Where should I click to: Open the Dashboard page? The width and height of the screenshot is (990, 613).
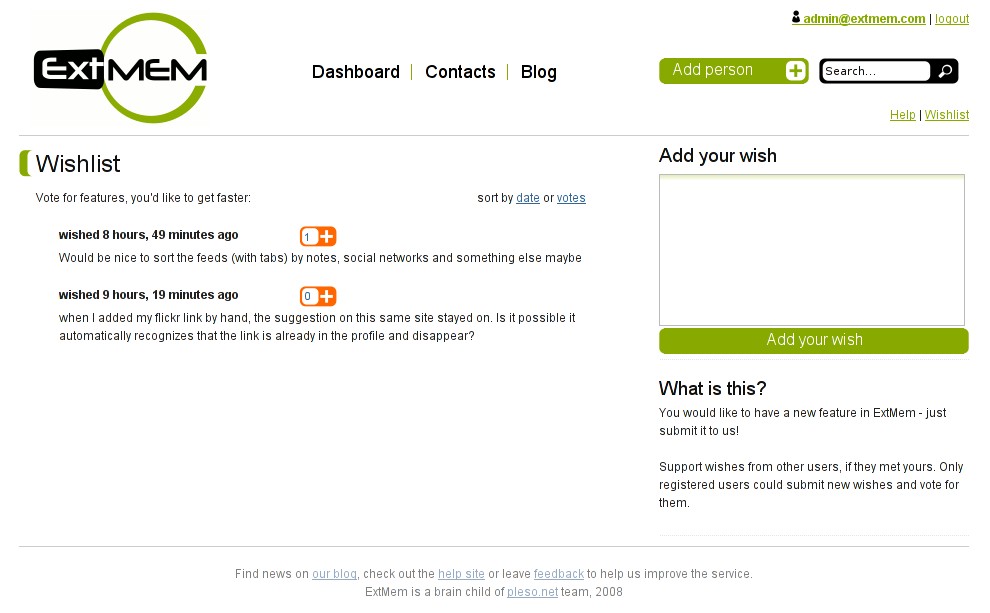(x=355, y=72)
